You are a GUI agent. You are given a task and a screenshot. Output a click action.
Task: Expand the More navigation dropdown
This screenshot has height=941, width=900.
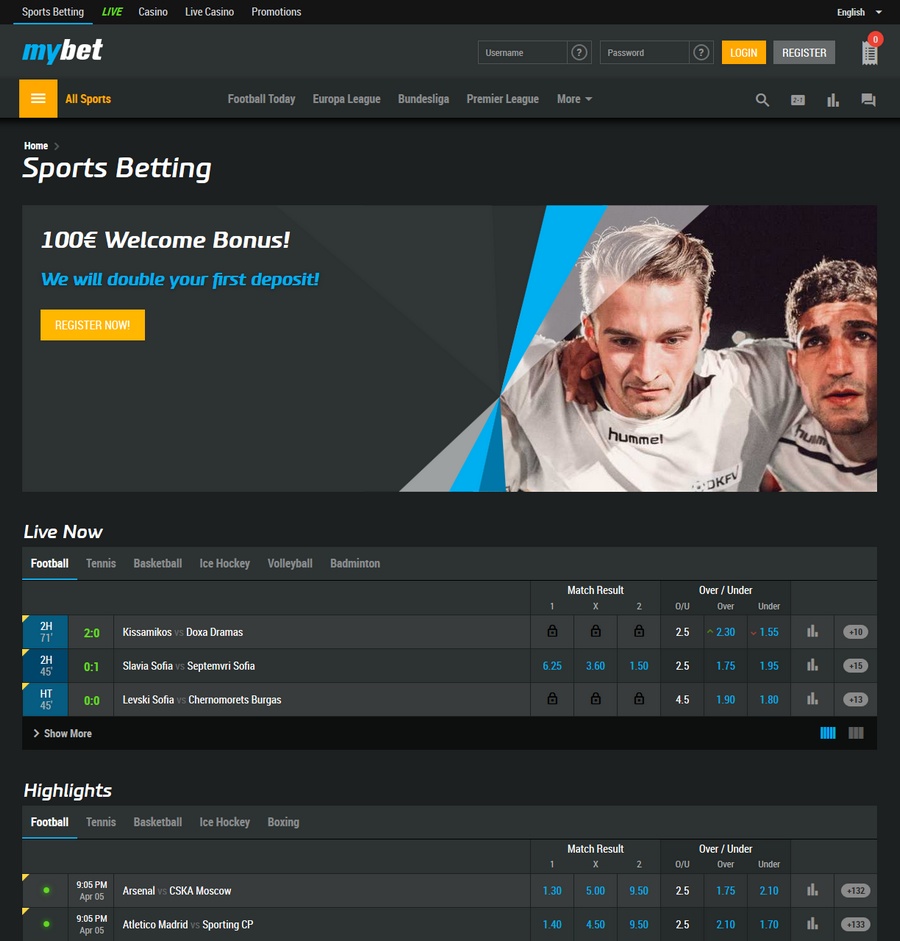click(x=574, y=99)
